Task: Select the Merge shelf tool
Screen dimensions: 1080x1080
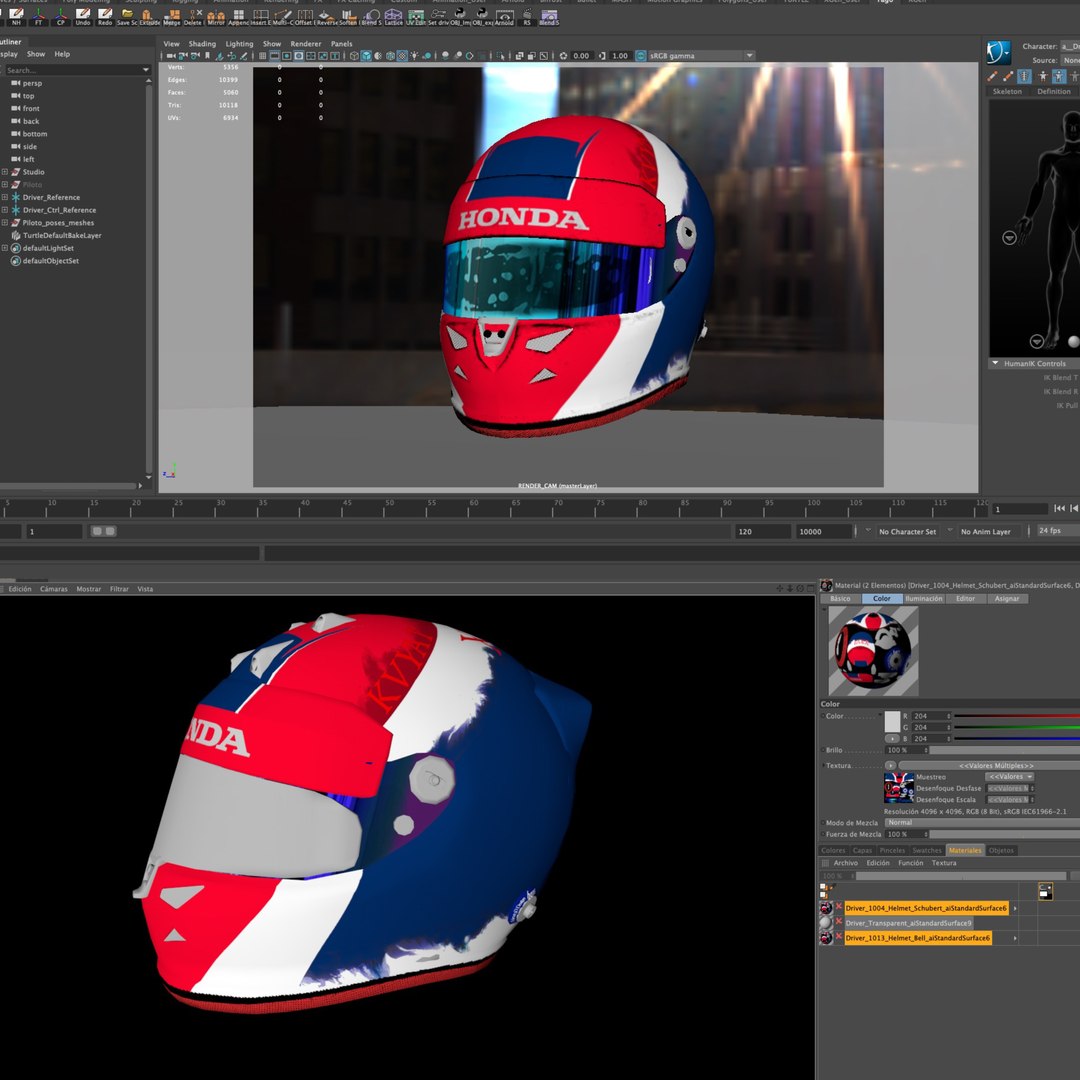Action: [x=172, y=17]
